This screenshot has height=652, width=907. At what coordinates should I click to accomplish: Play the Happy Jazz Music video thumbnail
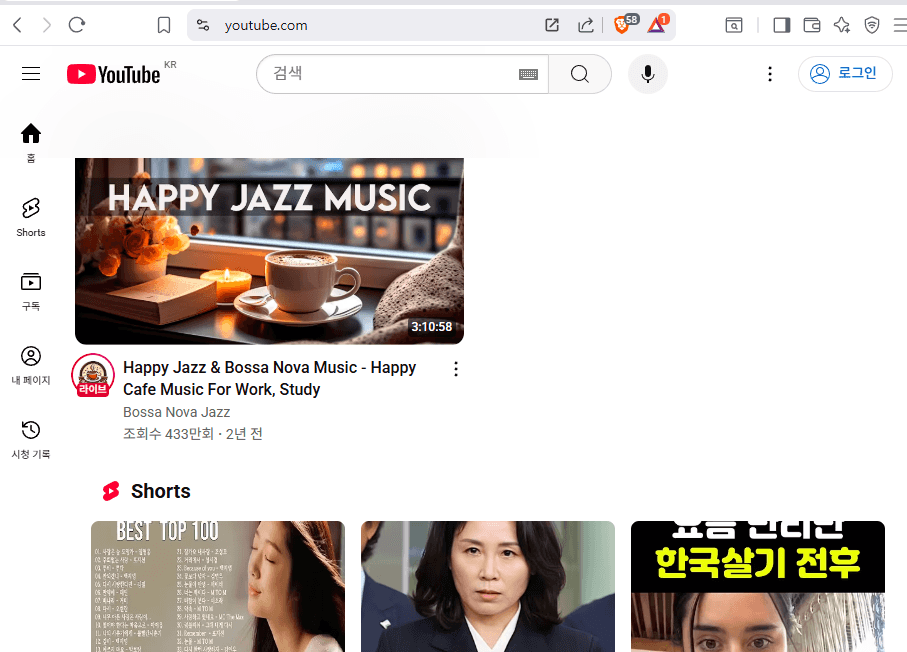(270, 251)
